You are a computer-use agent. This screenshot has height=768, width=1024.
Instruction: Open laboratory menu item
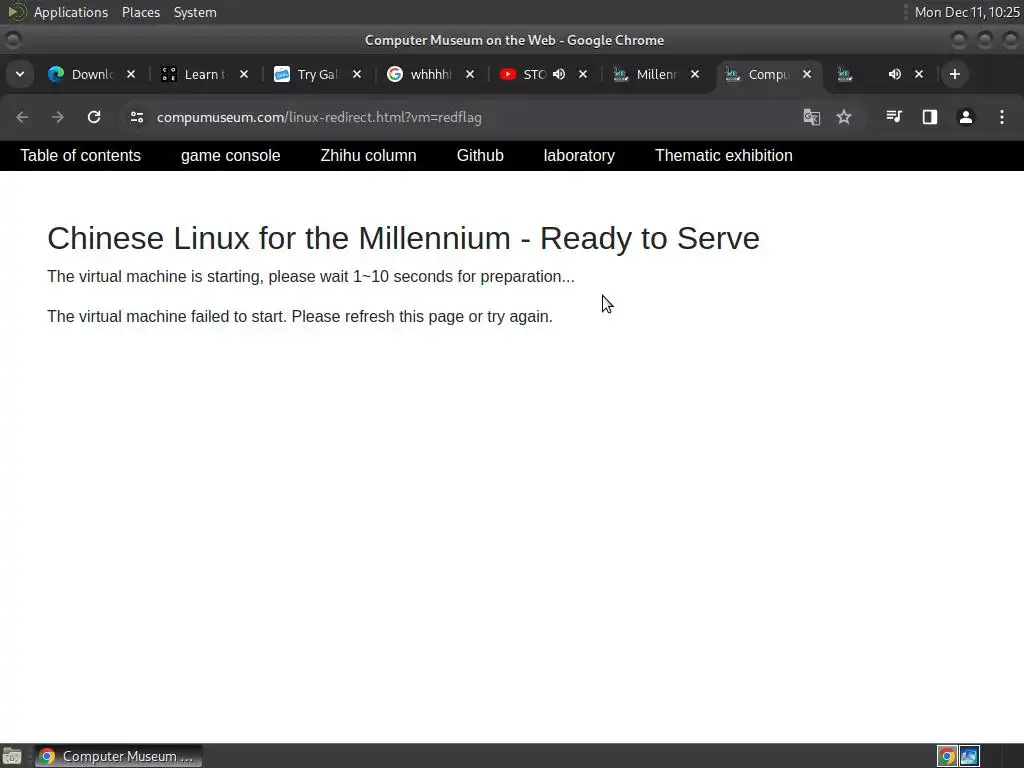[579, 155]
